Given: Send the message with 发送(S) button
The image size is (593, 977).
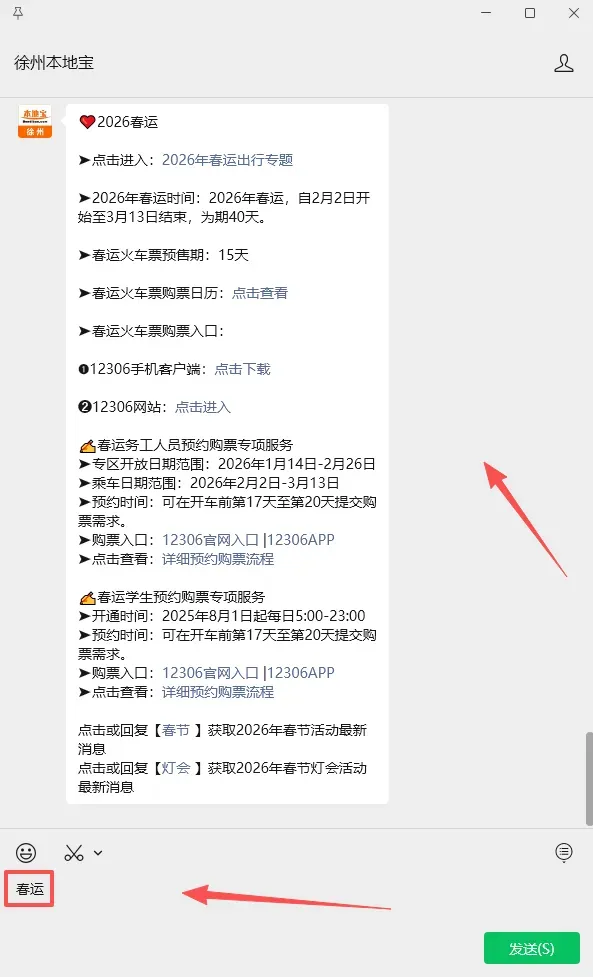Looking at the screenshot, I should [x=532, y=948].
